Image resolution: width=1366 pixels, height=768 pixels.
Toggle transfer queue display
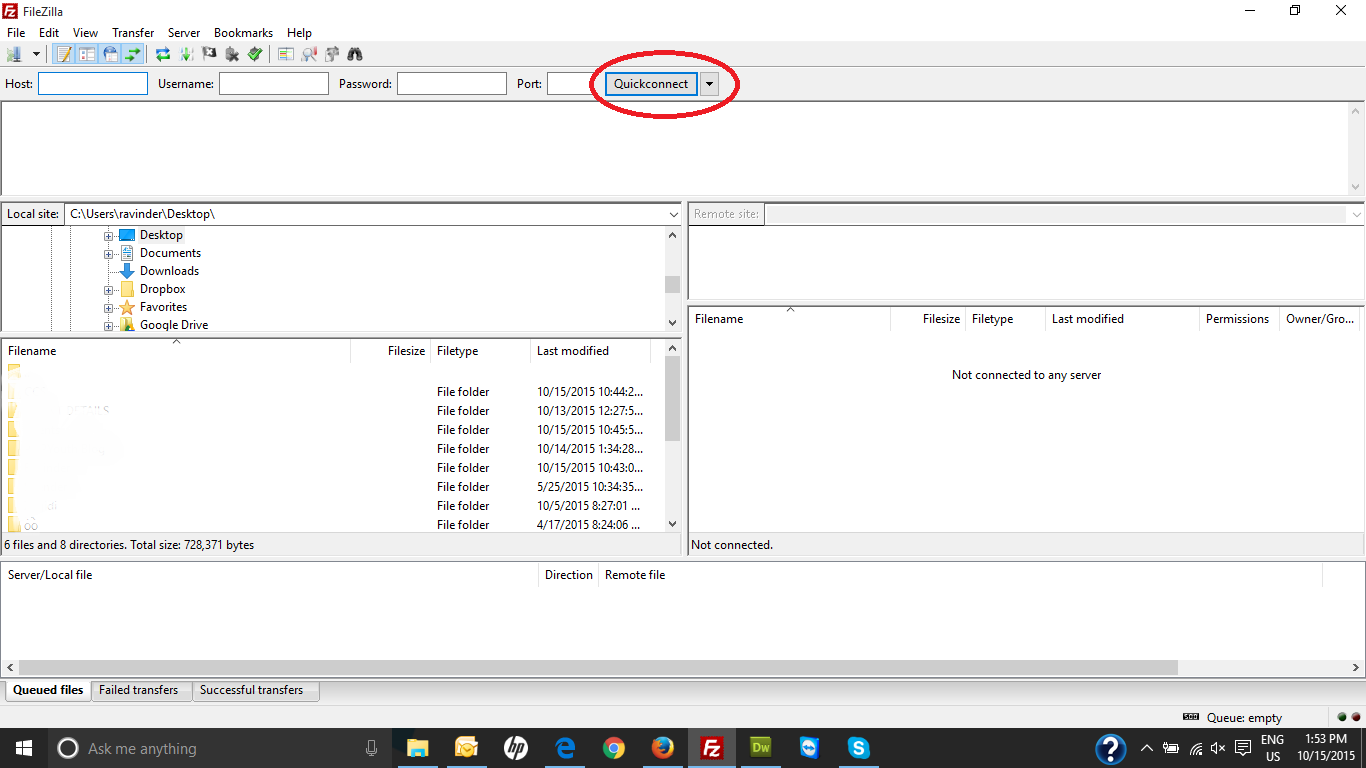132,54
